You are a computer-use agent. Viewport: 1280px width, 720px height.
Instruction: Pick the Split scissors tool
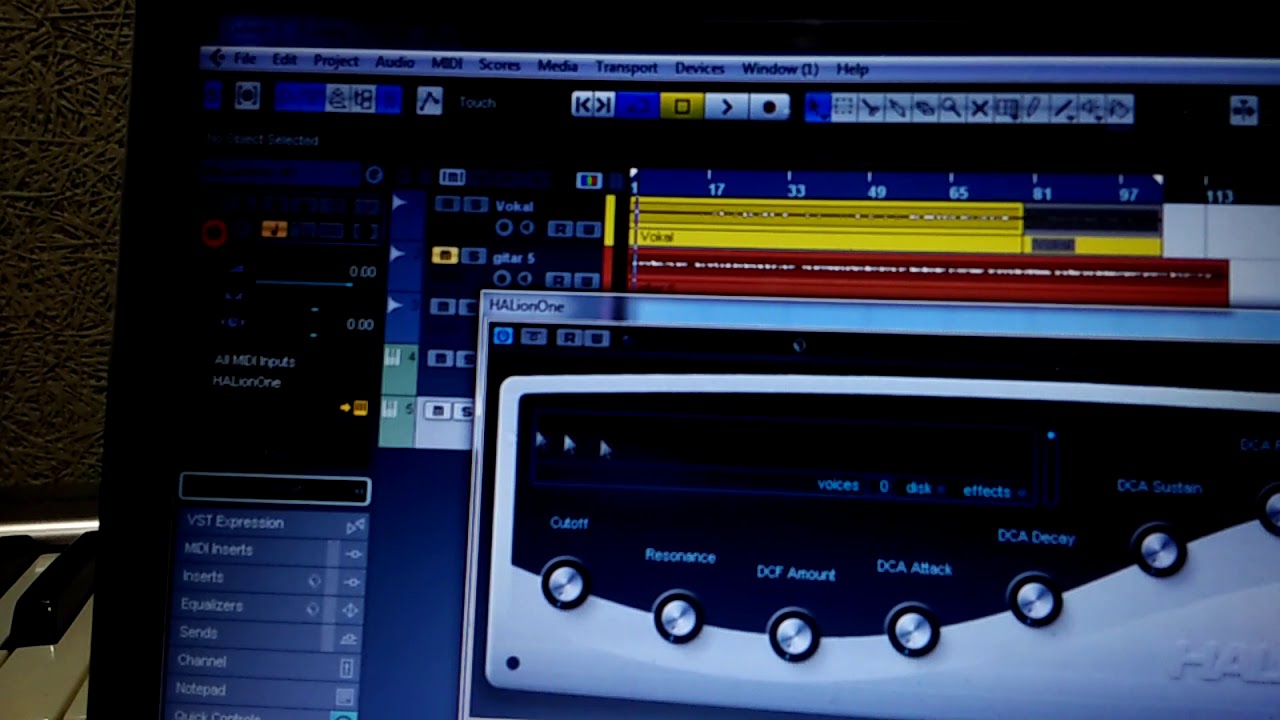click(871, 108)
